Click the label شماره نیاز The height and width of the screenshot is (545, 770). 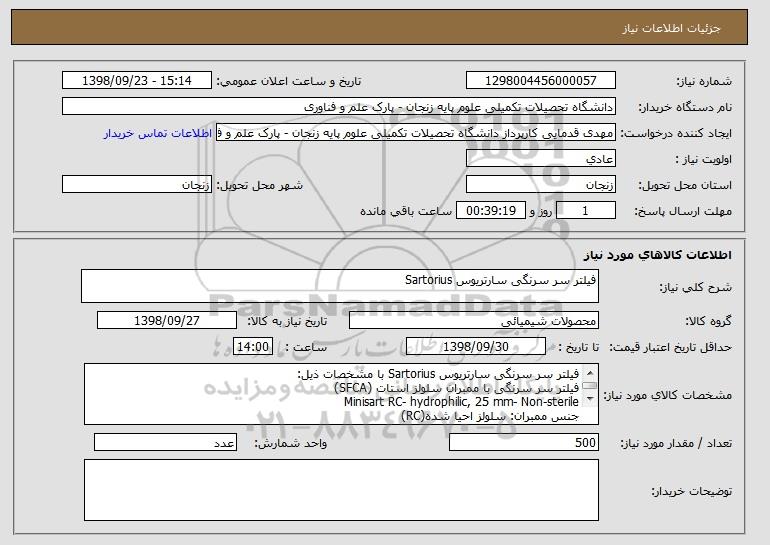[704, 81]
